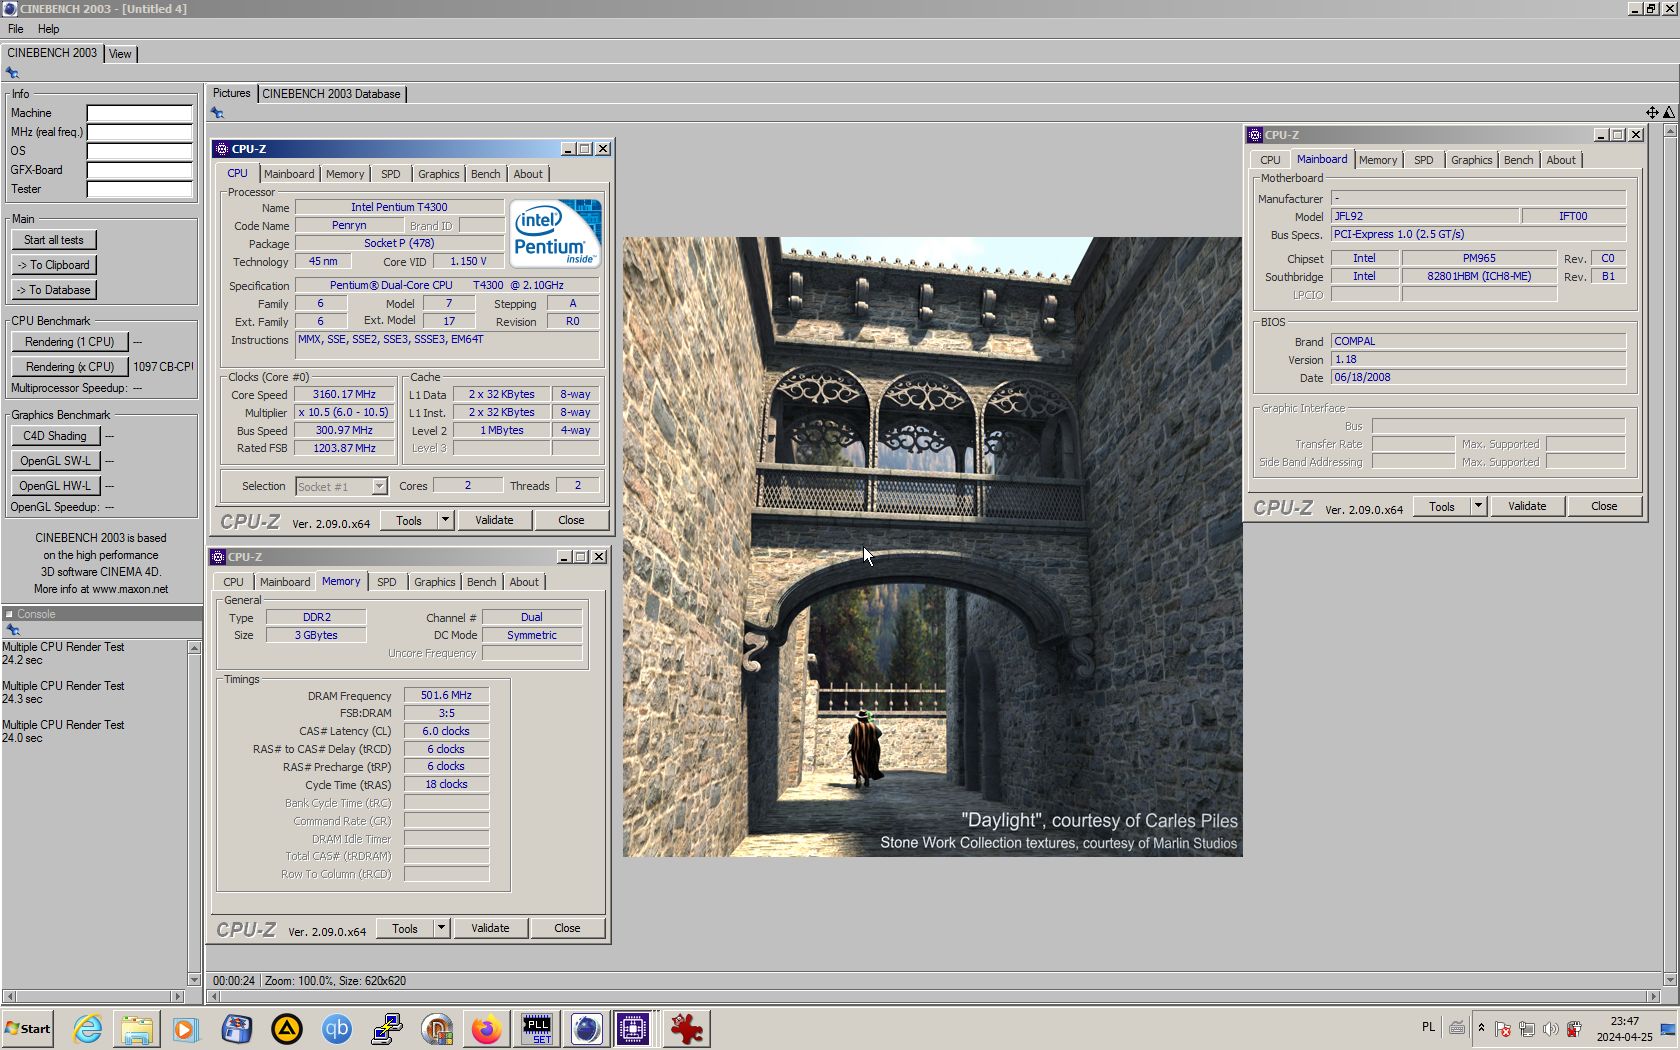Run the OpenGL SW-L benchmark
Screen dimensions: 1680x1050
click(x=55, y=461)
